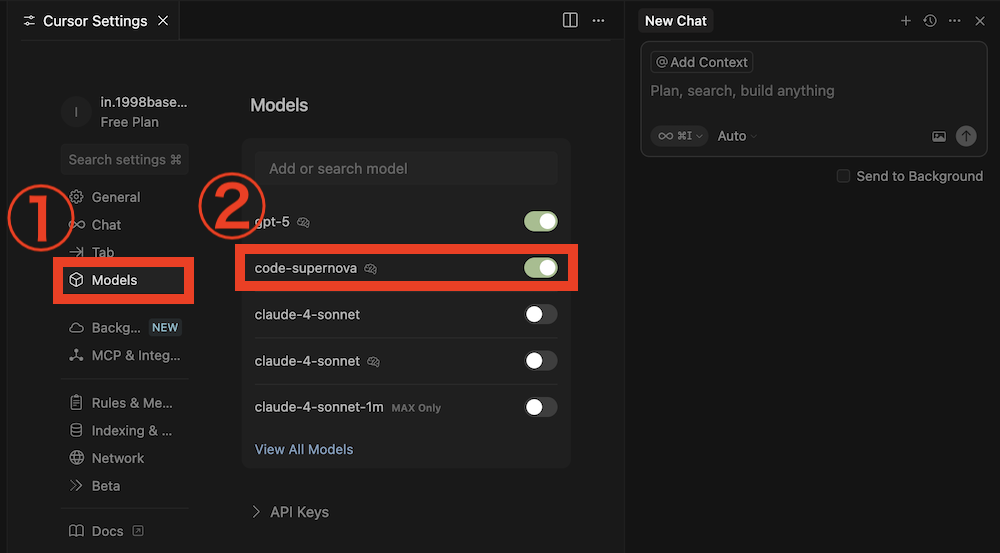1000x553 pixels.
Task: Click the code-supernova model name
Action: (x=305, y=269)
